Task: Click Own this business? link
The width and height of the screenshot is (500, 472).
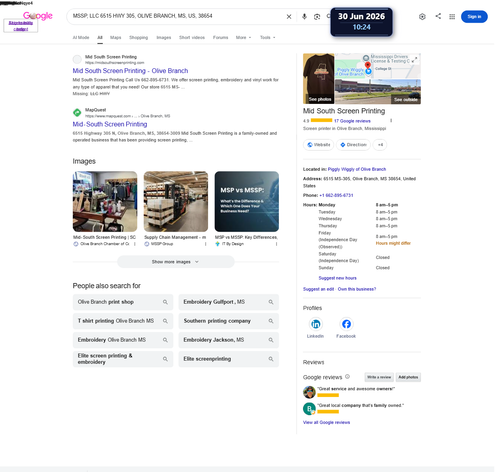Action: (357, 289)
